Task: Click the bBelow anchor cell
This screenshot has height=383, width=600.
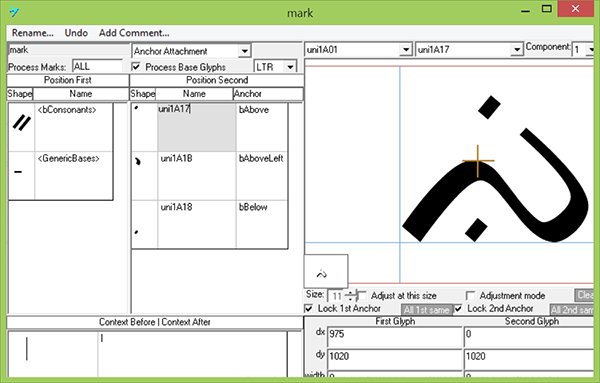Action: point(262,224)
